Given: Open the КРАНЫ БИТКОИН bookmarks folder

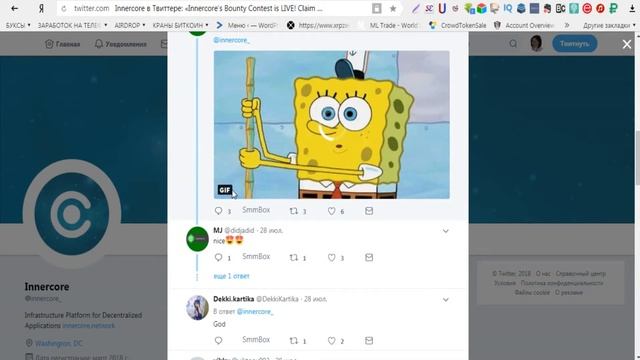Looking at the screenshot, I should click(x=180, y=25).
